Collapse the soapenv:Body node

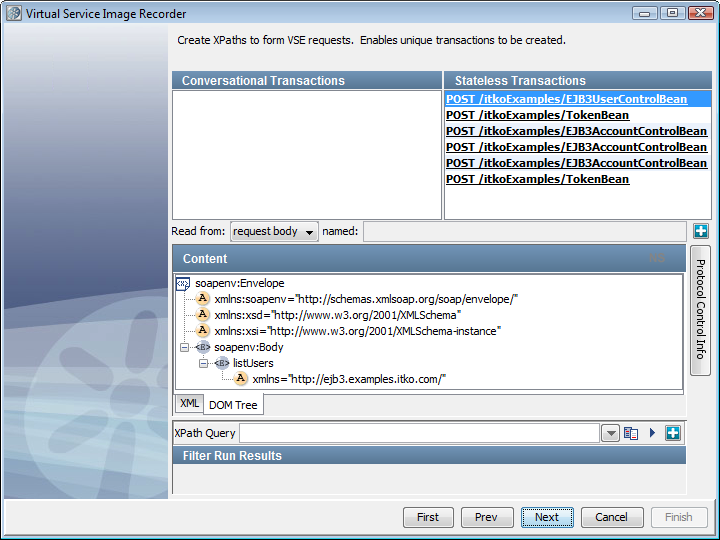(x=184, y=347)
